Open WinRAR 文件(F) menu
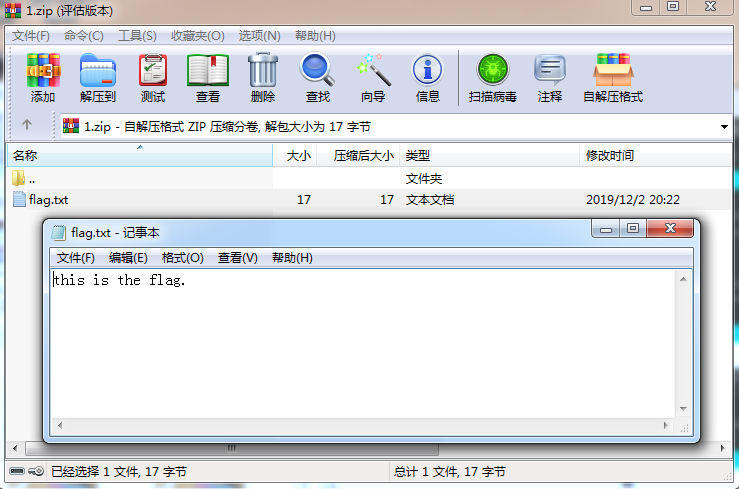Viewport: 739px width, 489px height. (31, 36)
